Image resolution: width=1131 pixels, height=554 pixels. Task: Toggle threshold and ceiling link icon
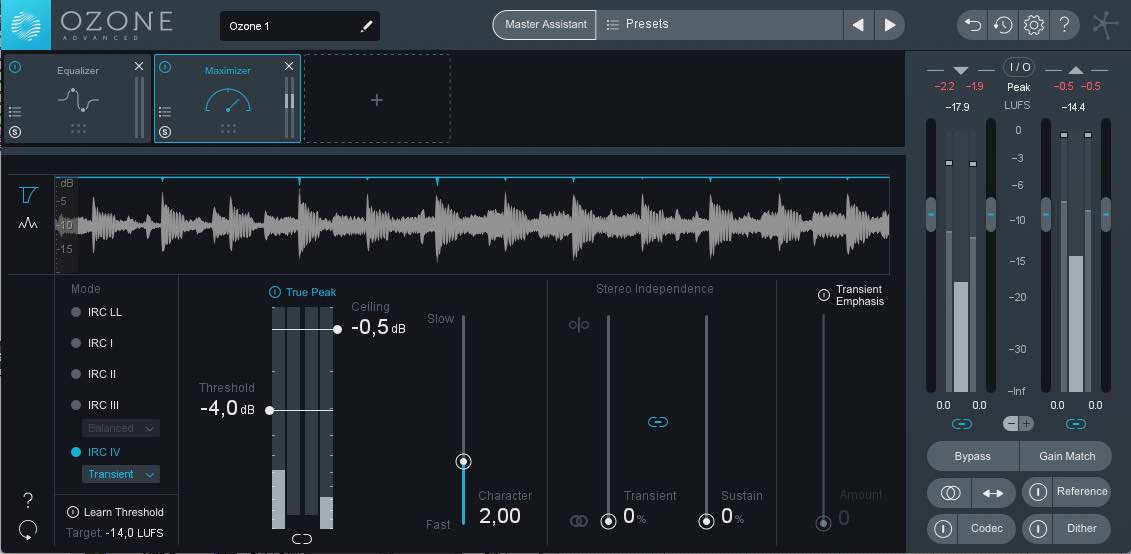pyautogui.click(x=302, y=538)
